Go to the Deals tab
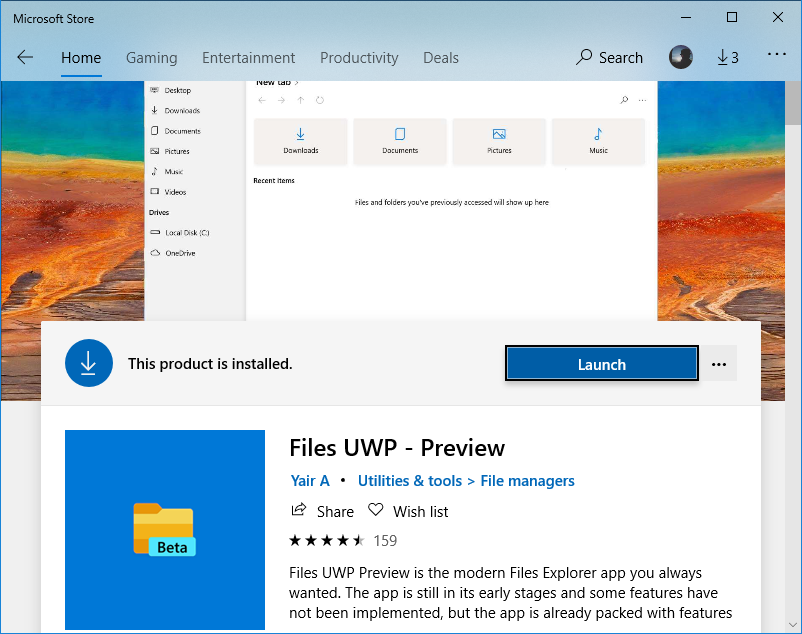The width and height of the screenshot is (802, 634). [440, 58]
